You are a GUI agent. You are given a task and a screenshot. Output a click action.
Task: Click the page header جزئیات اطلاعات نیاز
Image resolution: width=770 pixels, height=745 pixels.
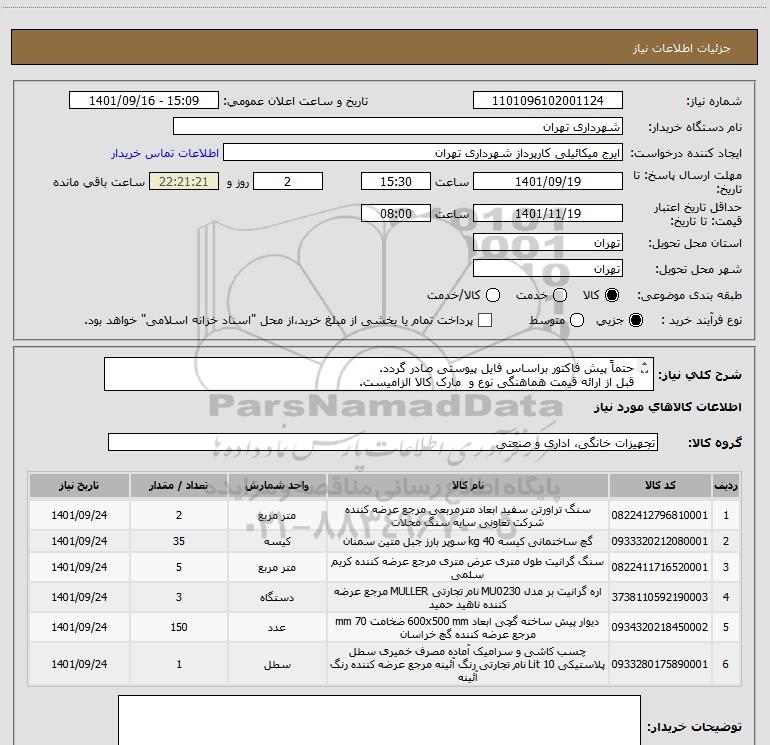tap(682, 48)
